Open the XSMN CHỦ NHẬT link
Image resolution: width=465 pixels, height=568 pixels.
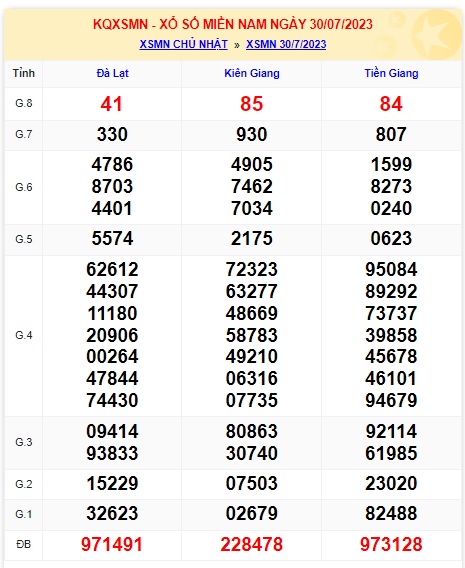(184, 44)
